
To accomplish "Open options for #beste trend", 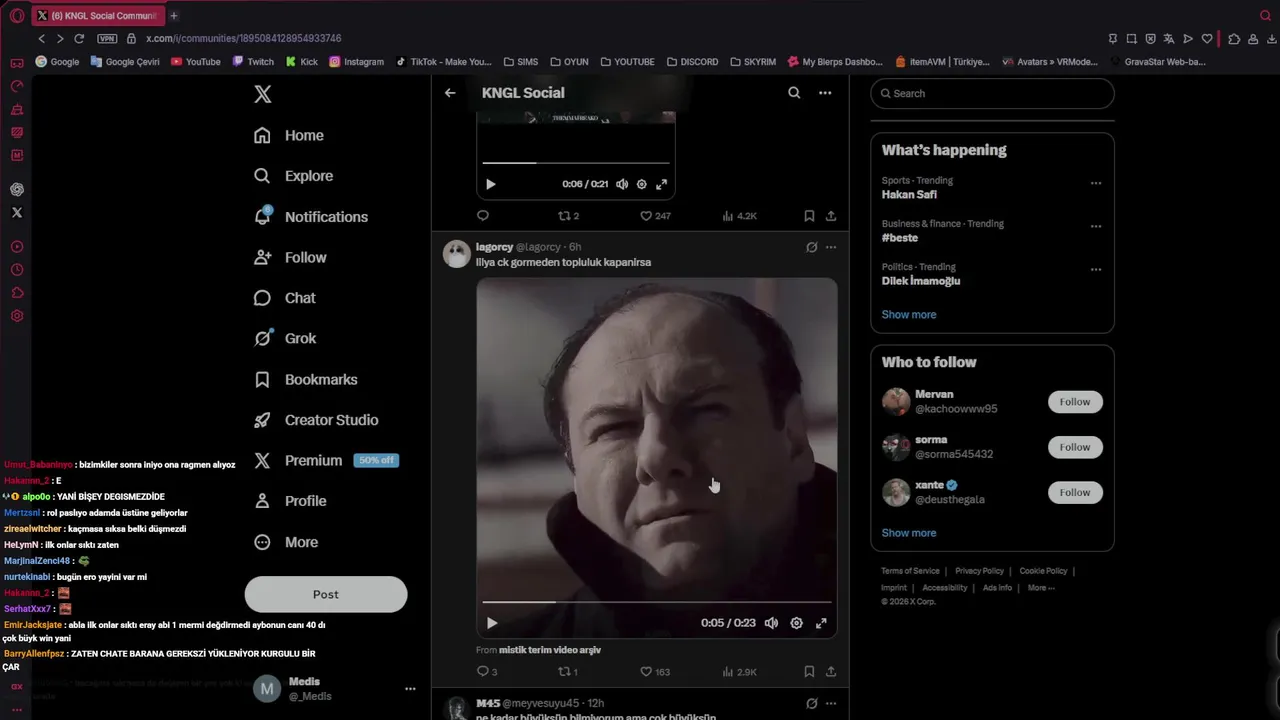I will tap(1096, 226).
